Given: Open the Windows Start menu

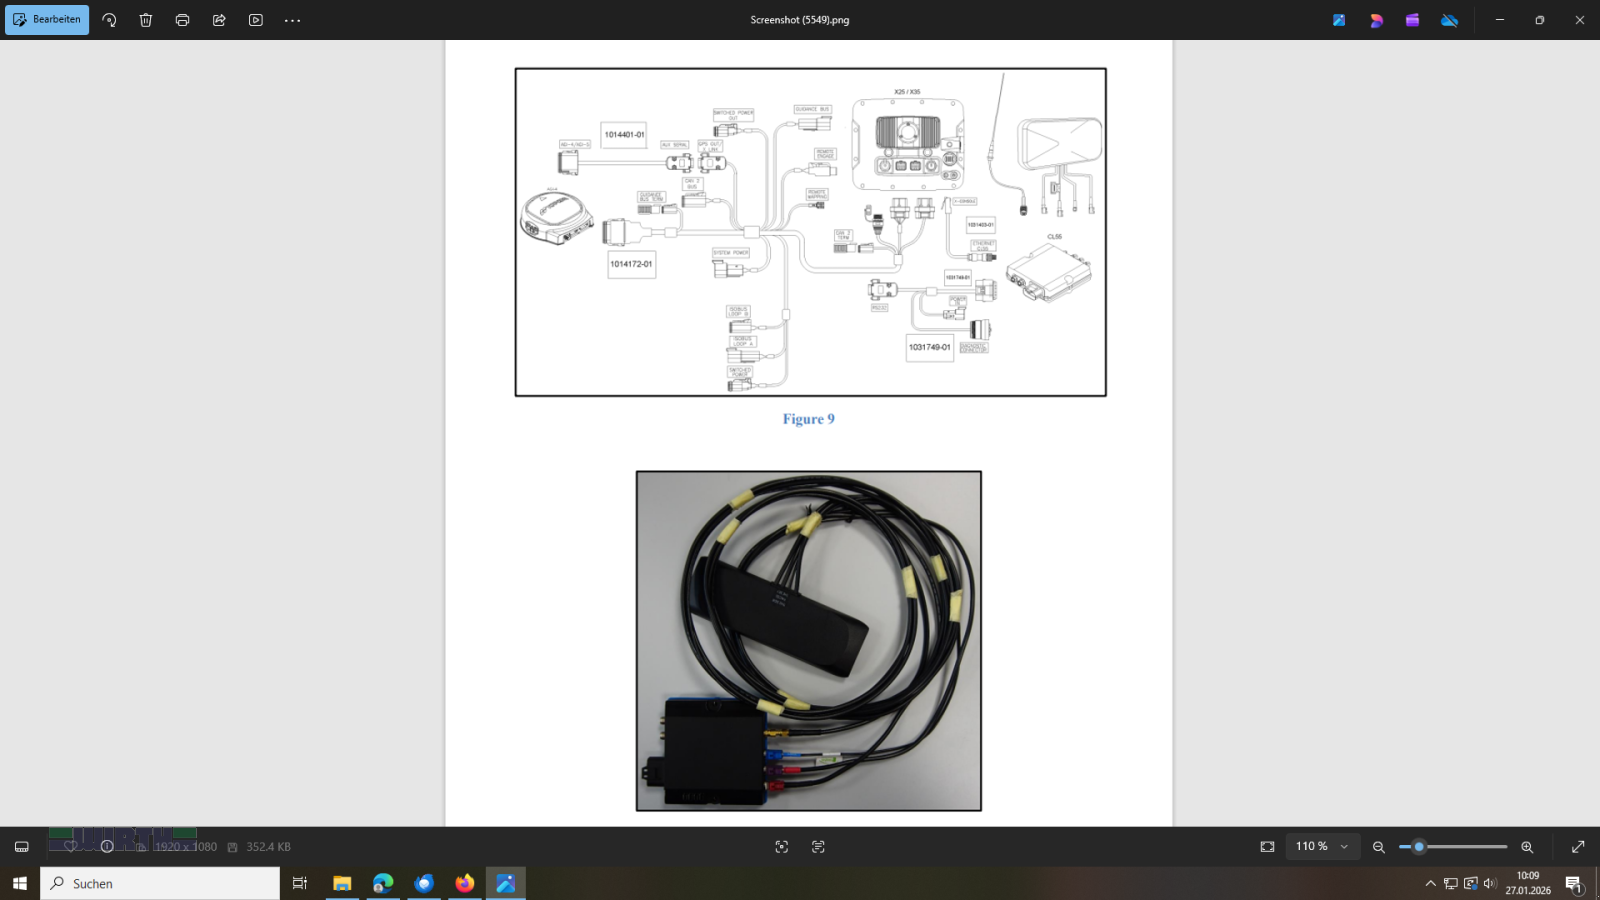Looking at the screenshot, I should point(19,883).
